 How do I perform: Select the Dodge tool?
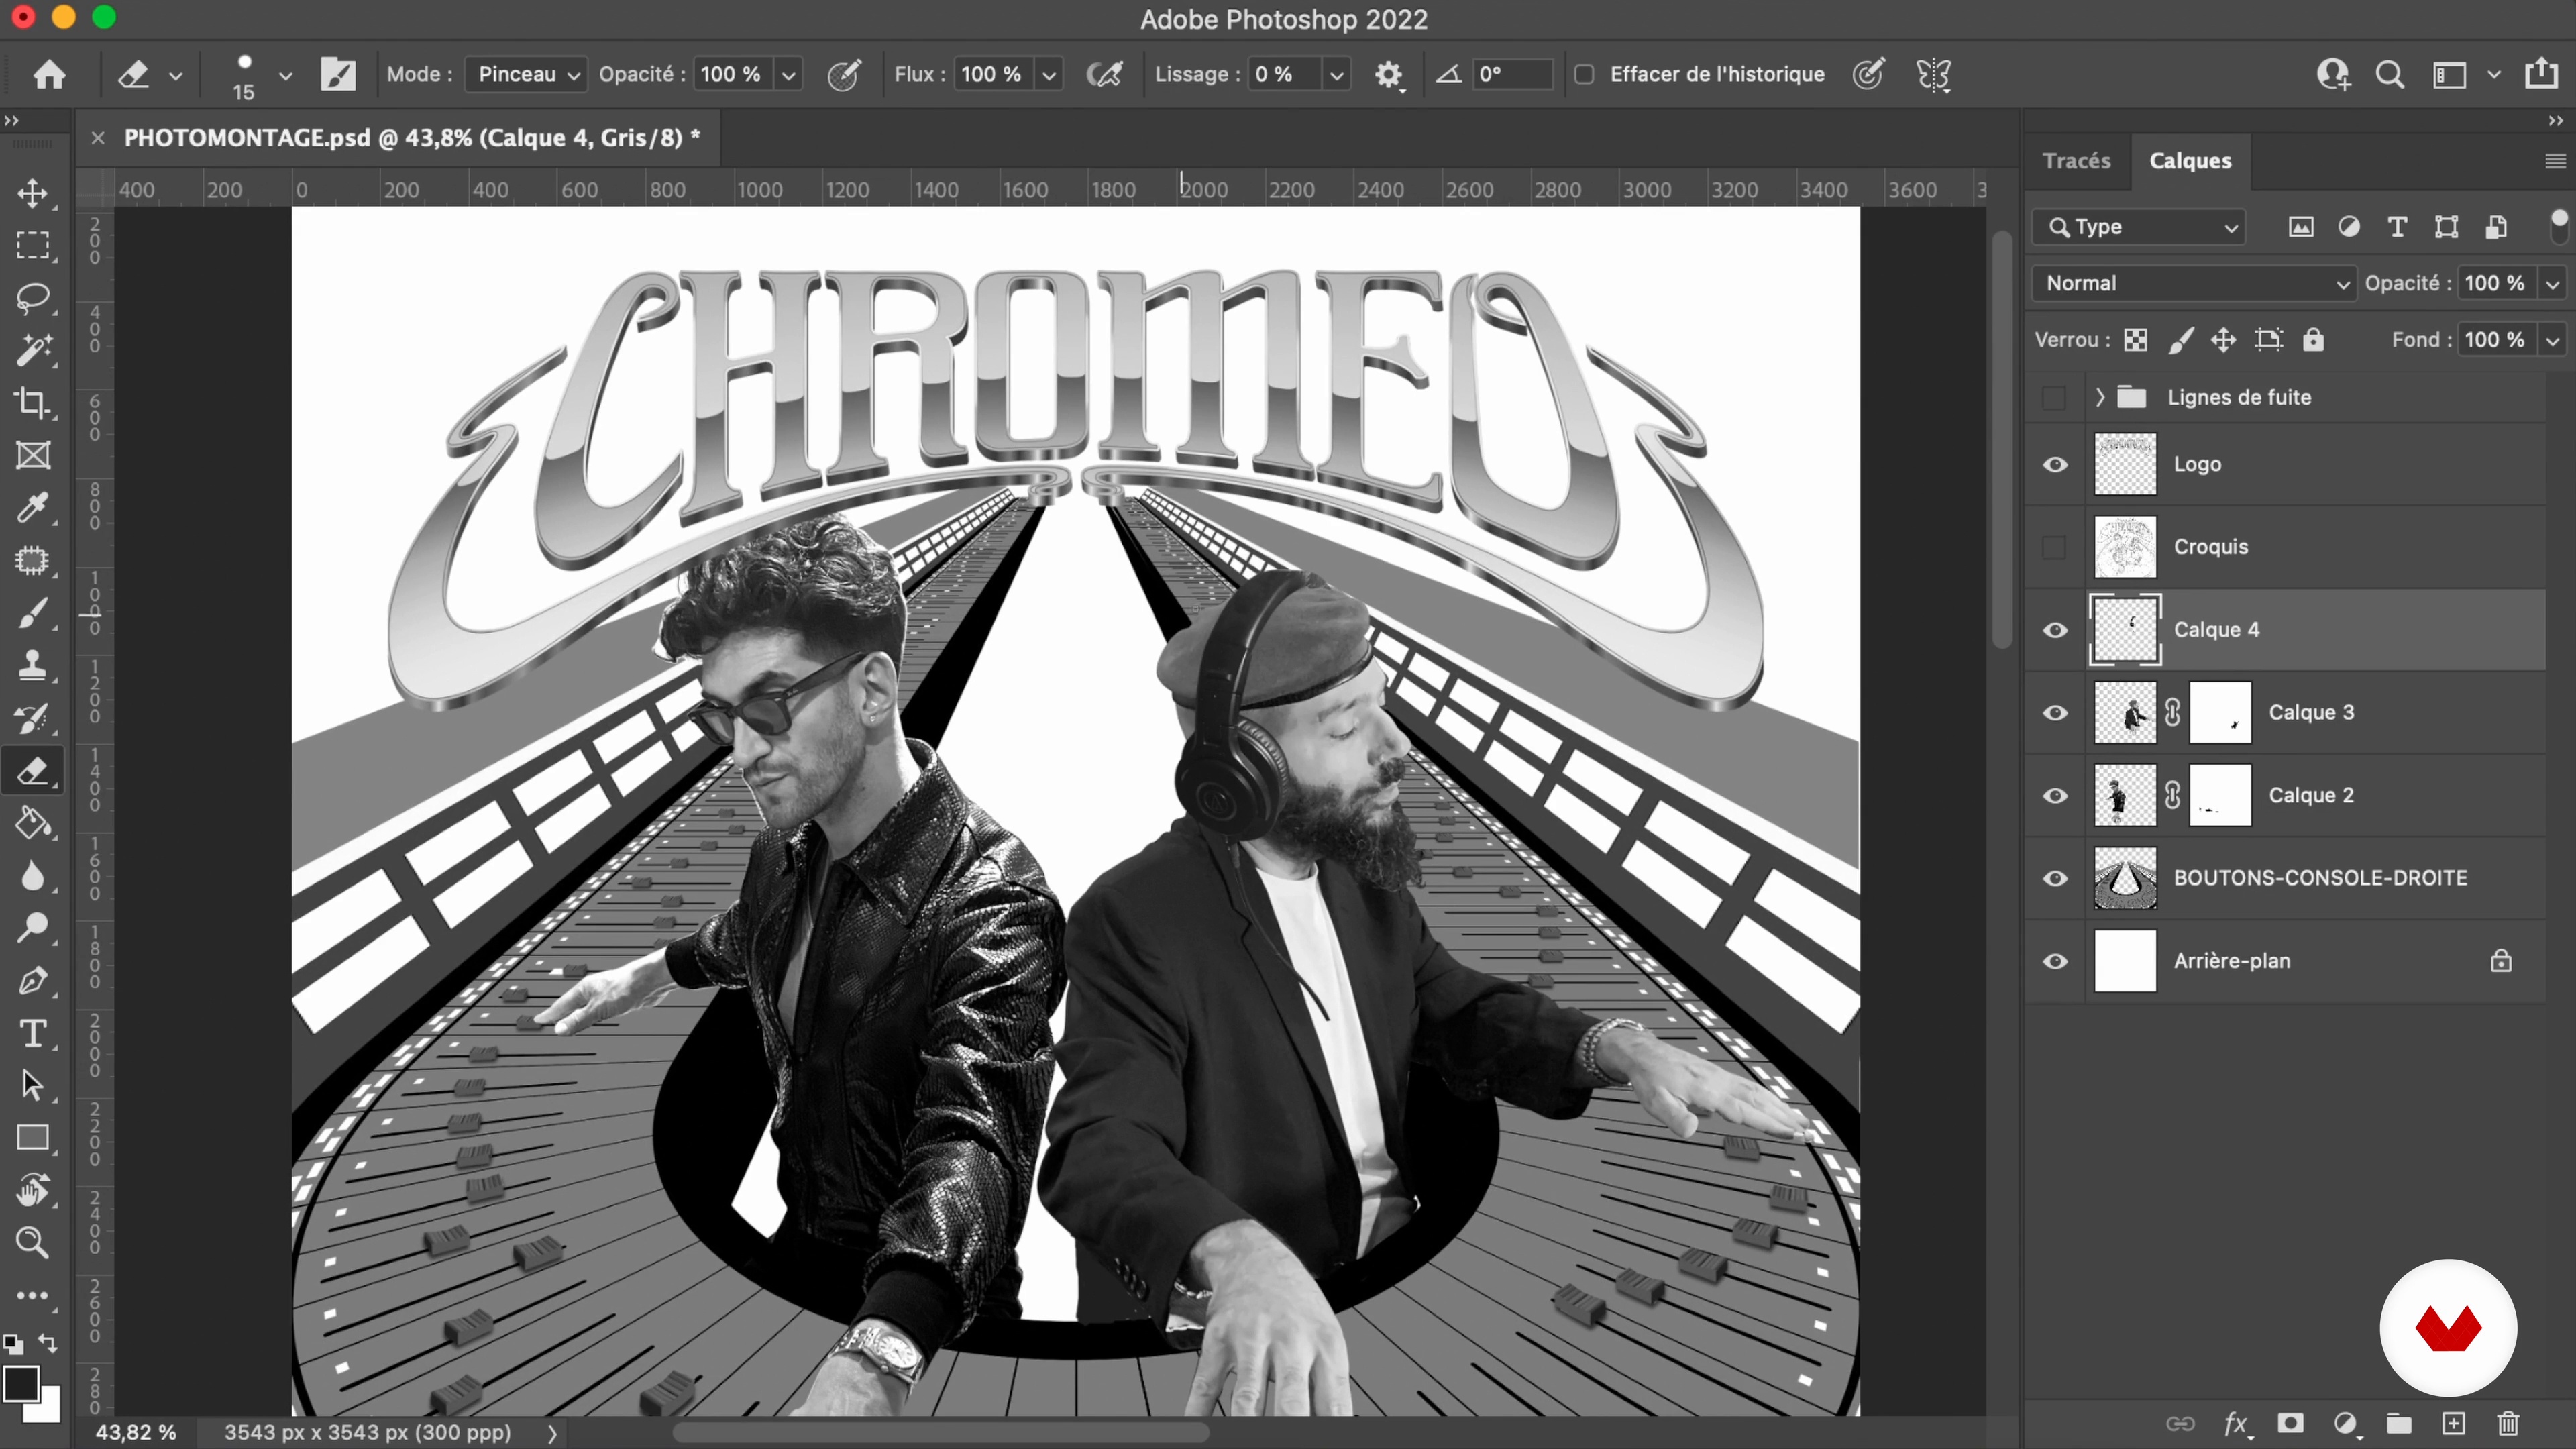(33, 928)
